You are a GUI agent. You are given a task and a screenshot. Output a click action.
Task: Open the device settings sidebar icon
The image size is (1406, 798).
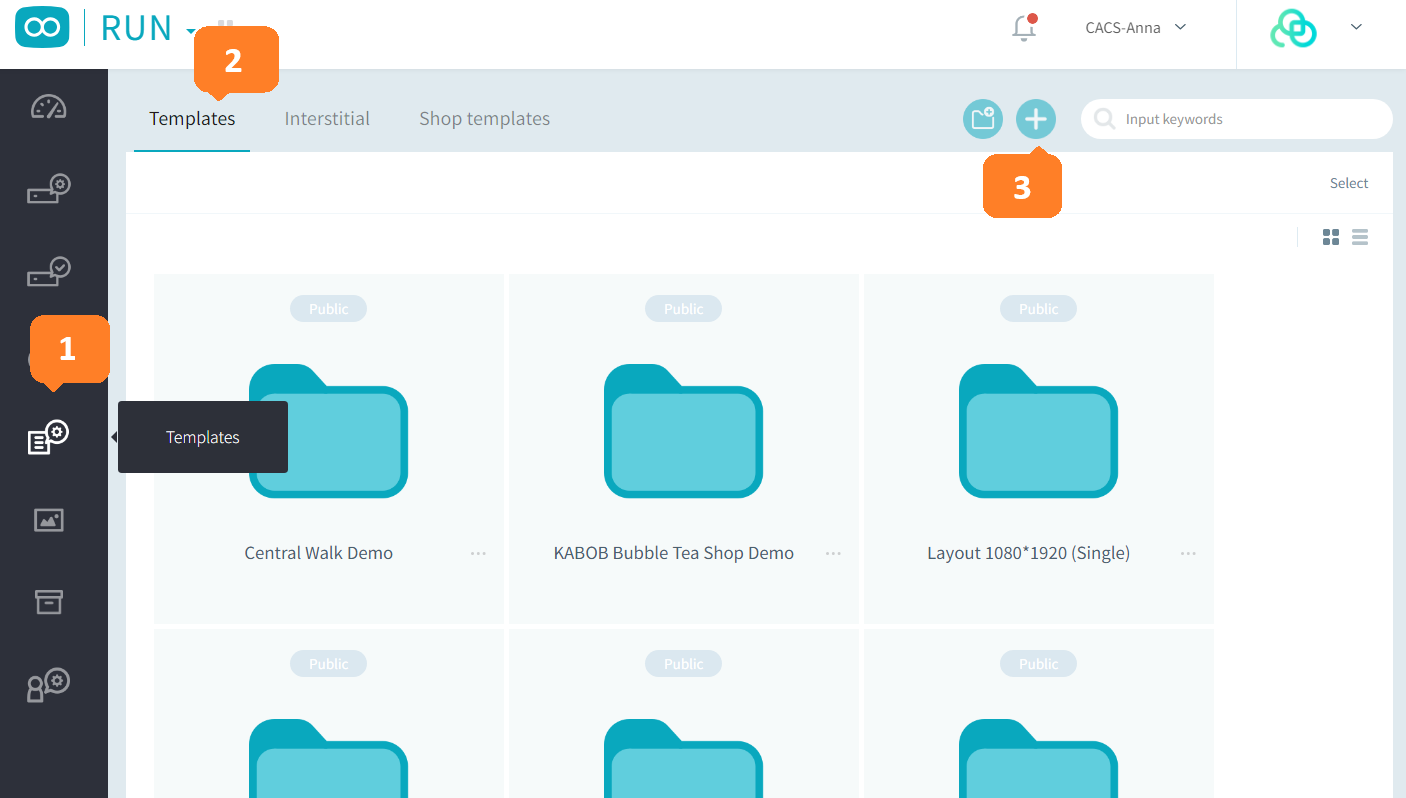pyautogui.click(x=48, y=189)
